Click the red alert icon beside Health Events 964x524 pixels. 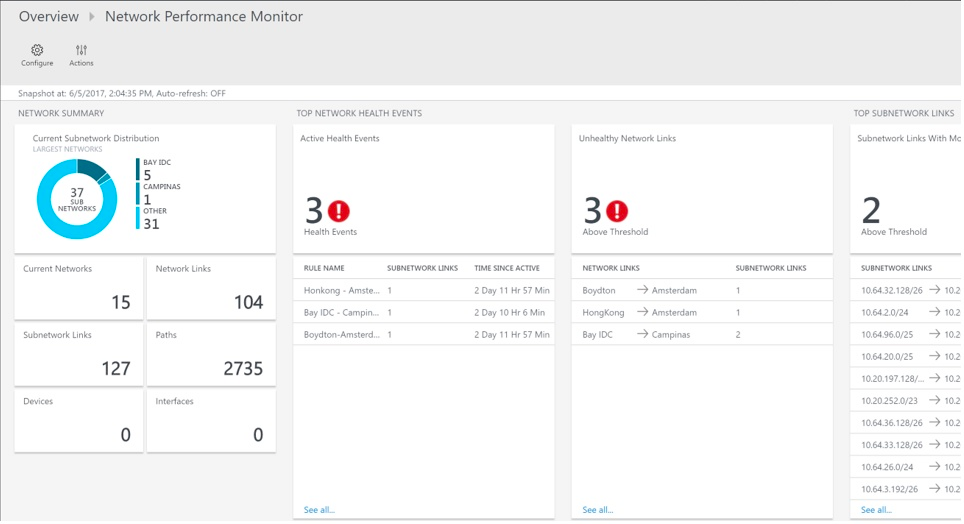point(339,211)
